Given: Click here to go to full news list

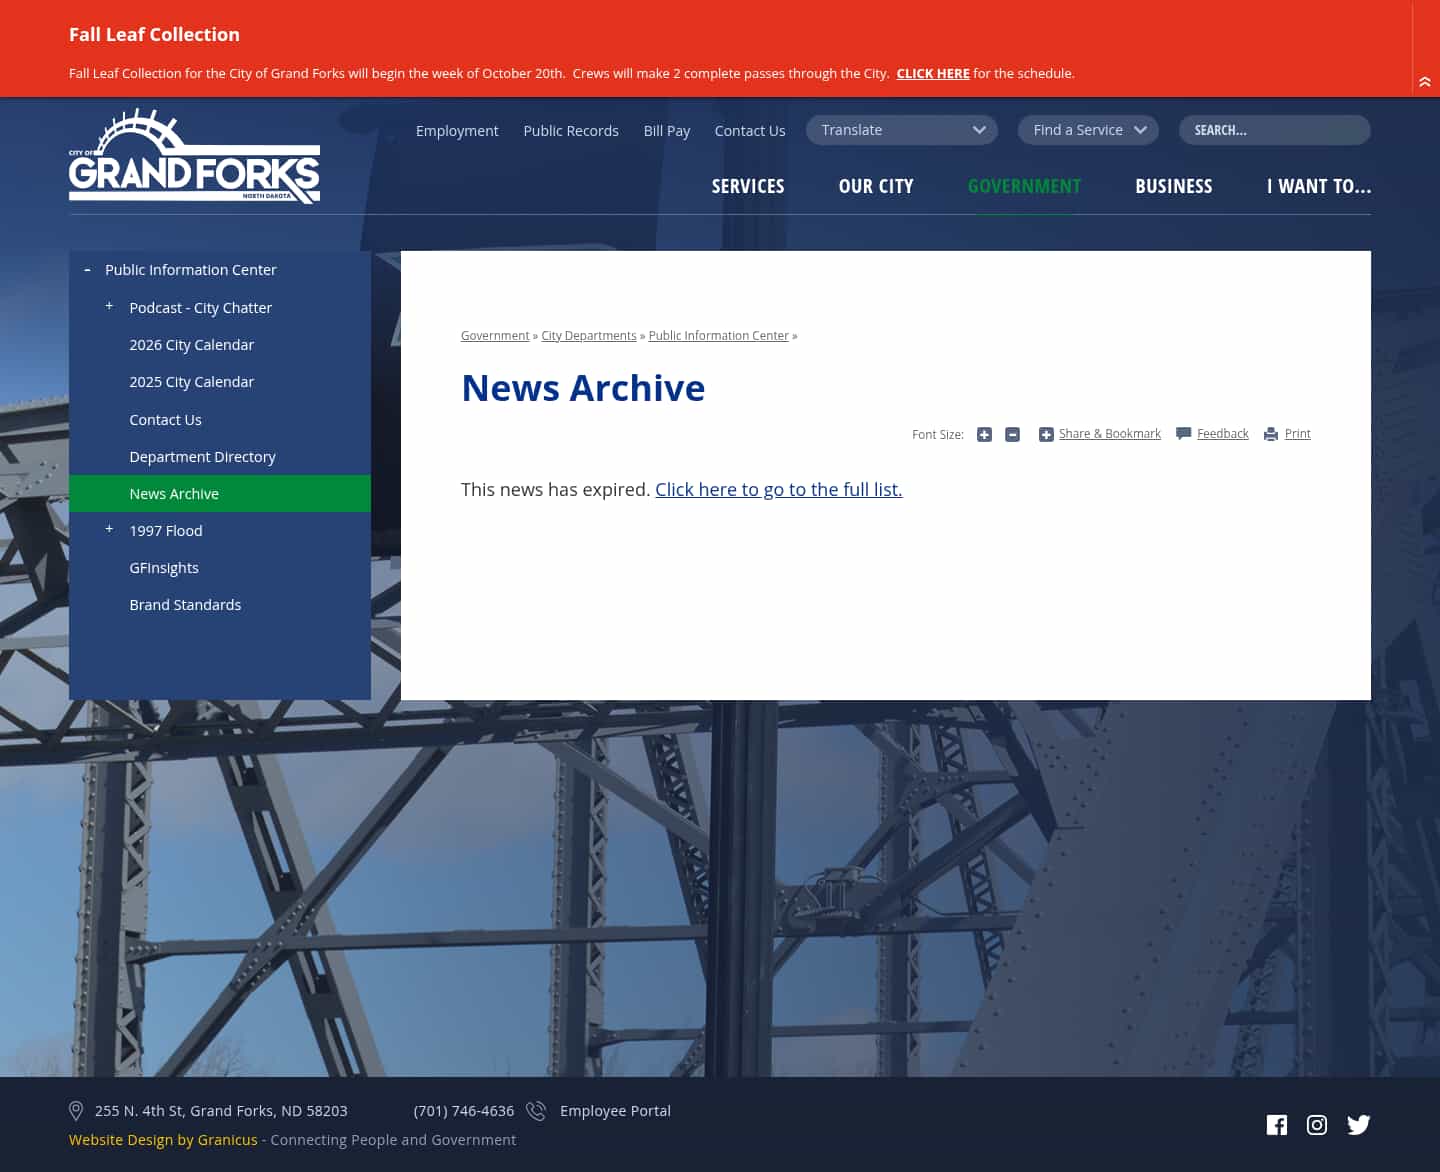Looking at the screenshot, I should point(778,490).
